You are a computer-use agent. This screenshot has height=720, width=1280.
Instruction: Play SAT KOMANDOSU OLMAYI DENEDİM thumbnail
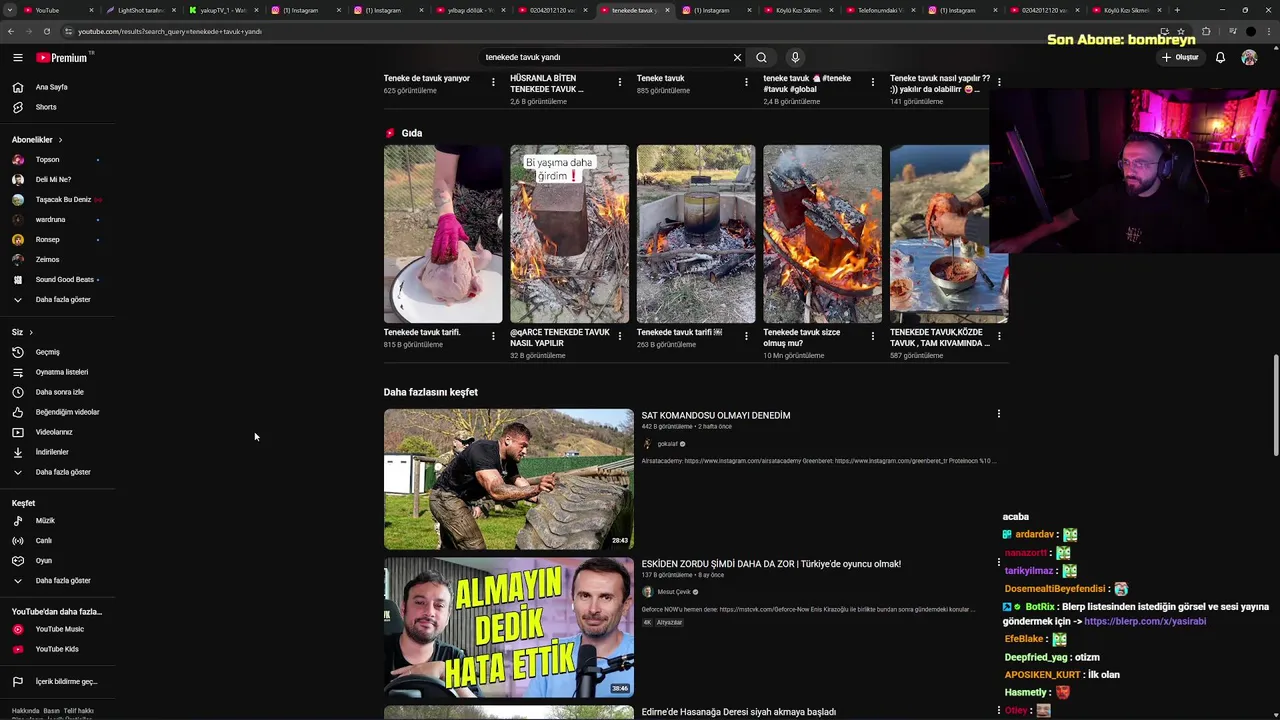pyautogui.click(x=509, y=479)
